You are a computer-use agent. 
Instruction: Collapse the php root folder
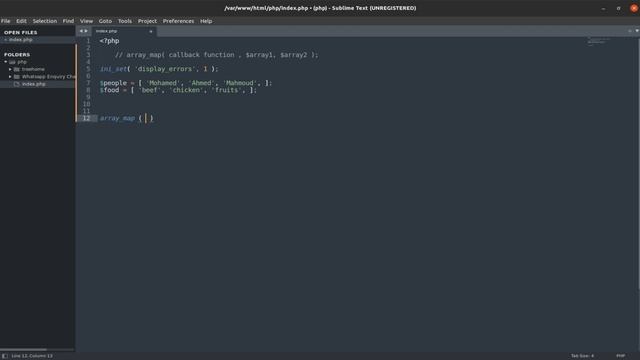coord(6,62)
